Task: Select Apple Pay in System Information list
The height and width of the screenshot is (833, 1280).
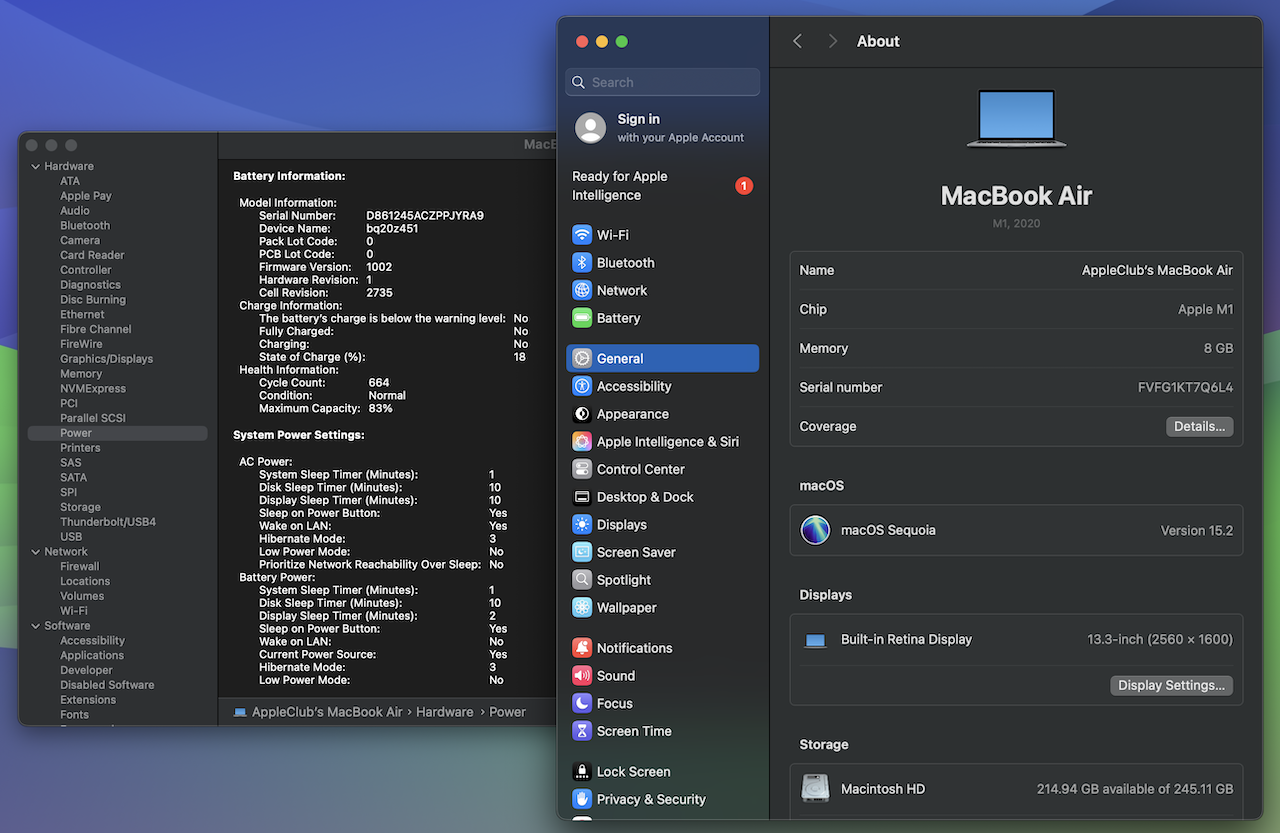Action: pos(86,196)
